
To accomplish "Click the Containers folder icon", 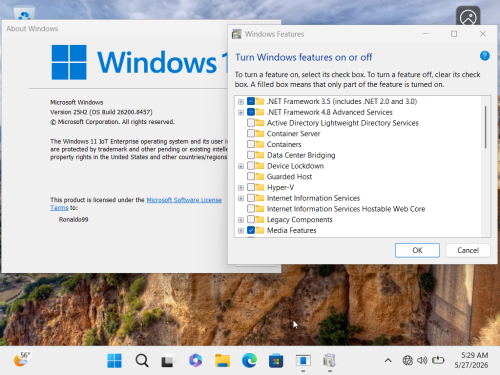I will point(260,144).
